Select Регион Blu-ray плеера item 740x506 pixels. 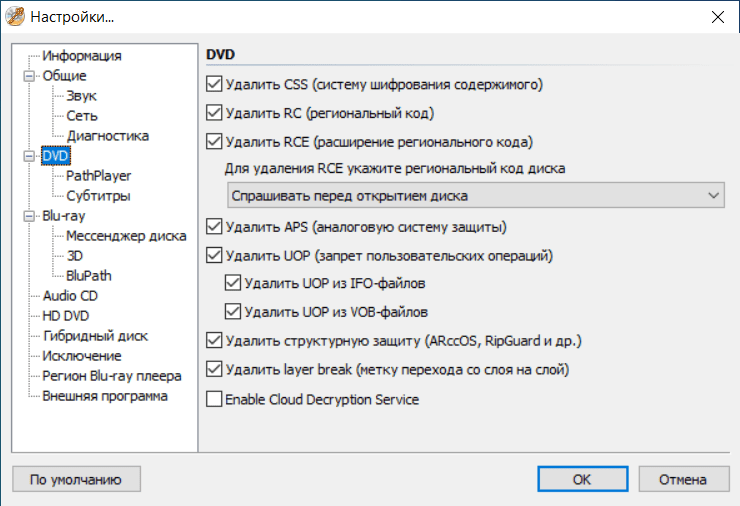[x=112, y=376]
